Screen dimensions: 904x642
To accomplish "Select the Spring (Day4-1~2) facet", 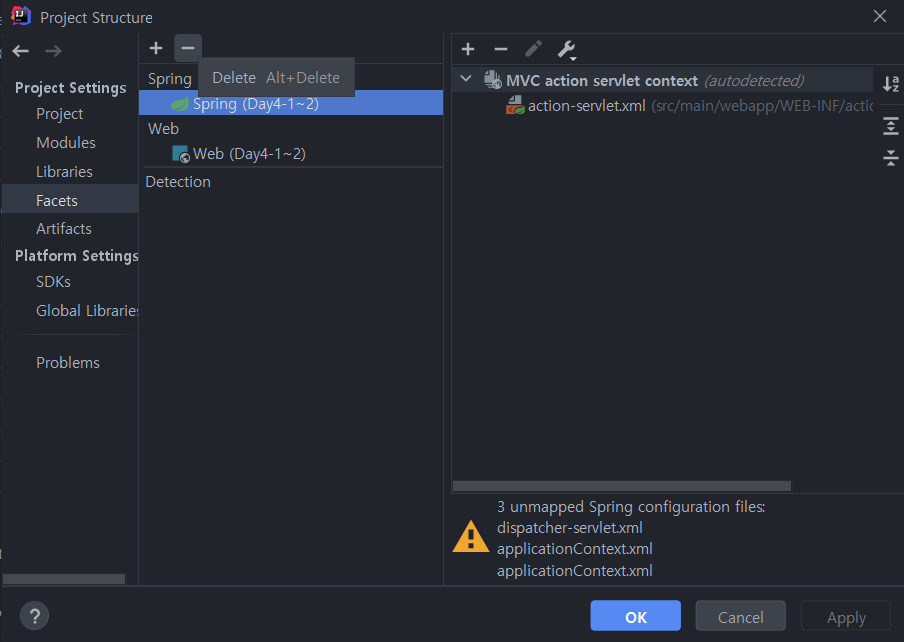I will tap(291, 104).
